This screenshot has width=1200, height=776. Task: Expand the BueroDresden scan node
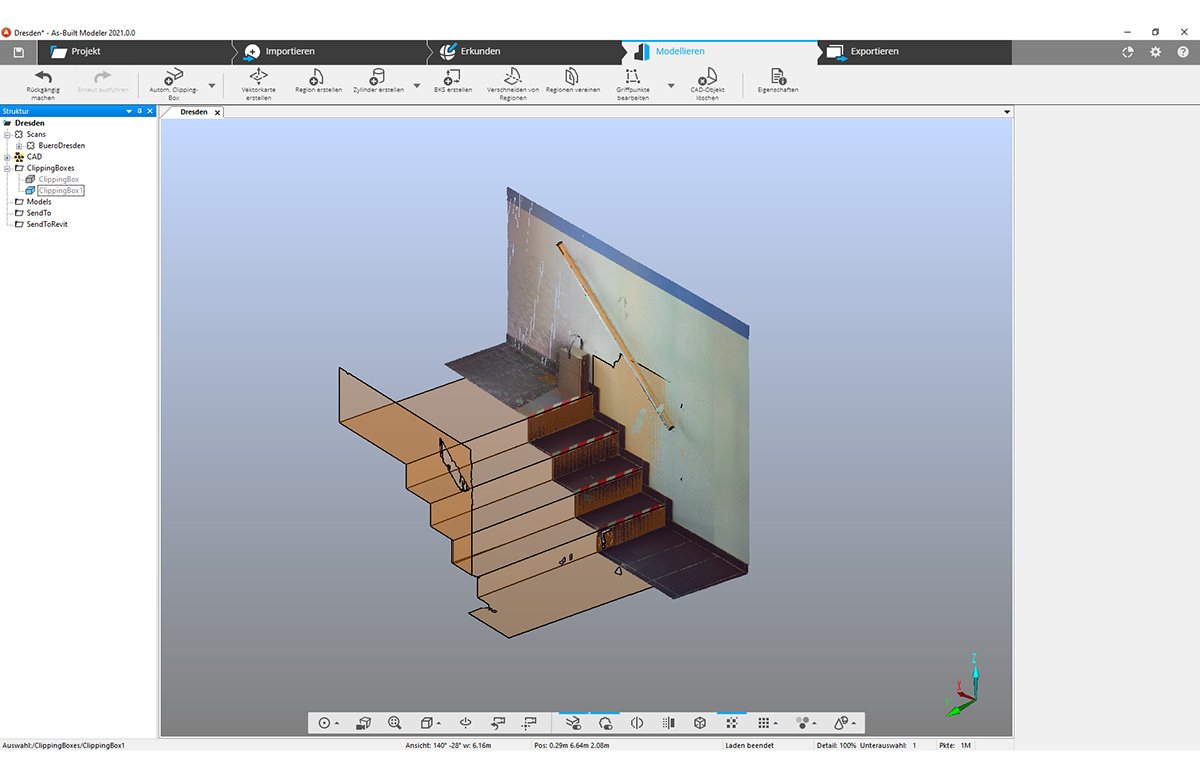20,145
